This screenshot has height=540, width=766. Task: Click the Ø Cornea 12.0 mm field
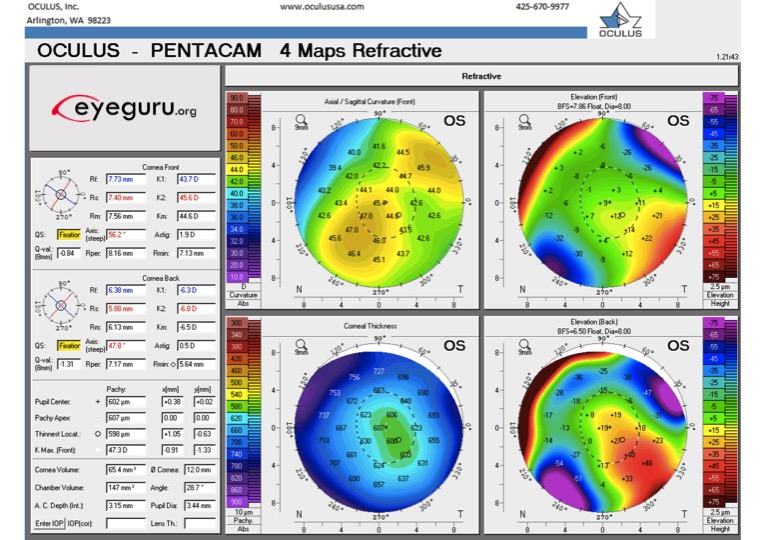click(200, 470)
